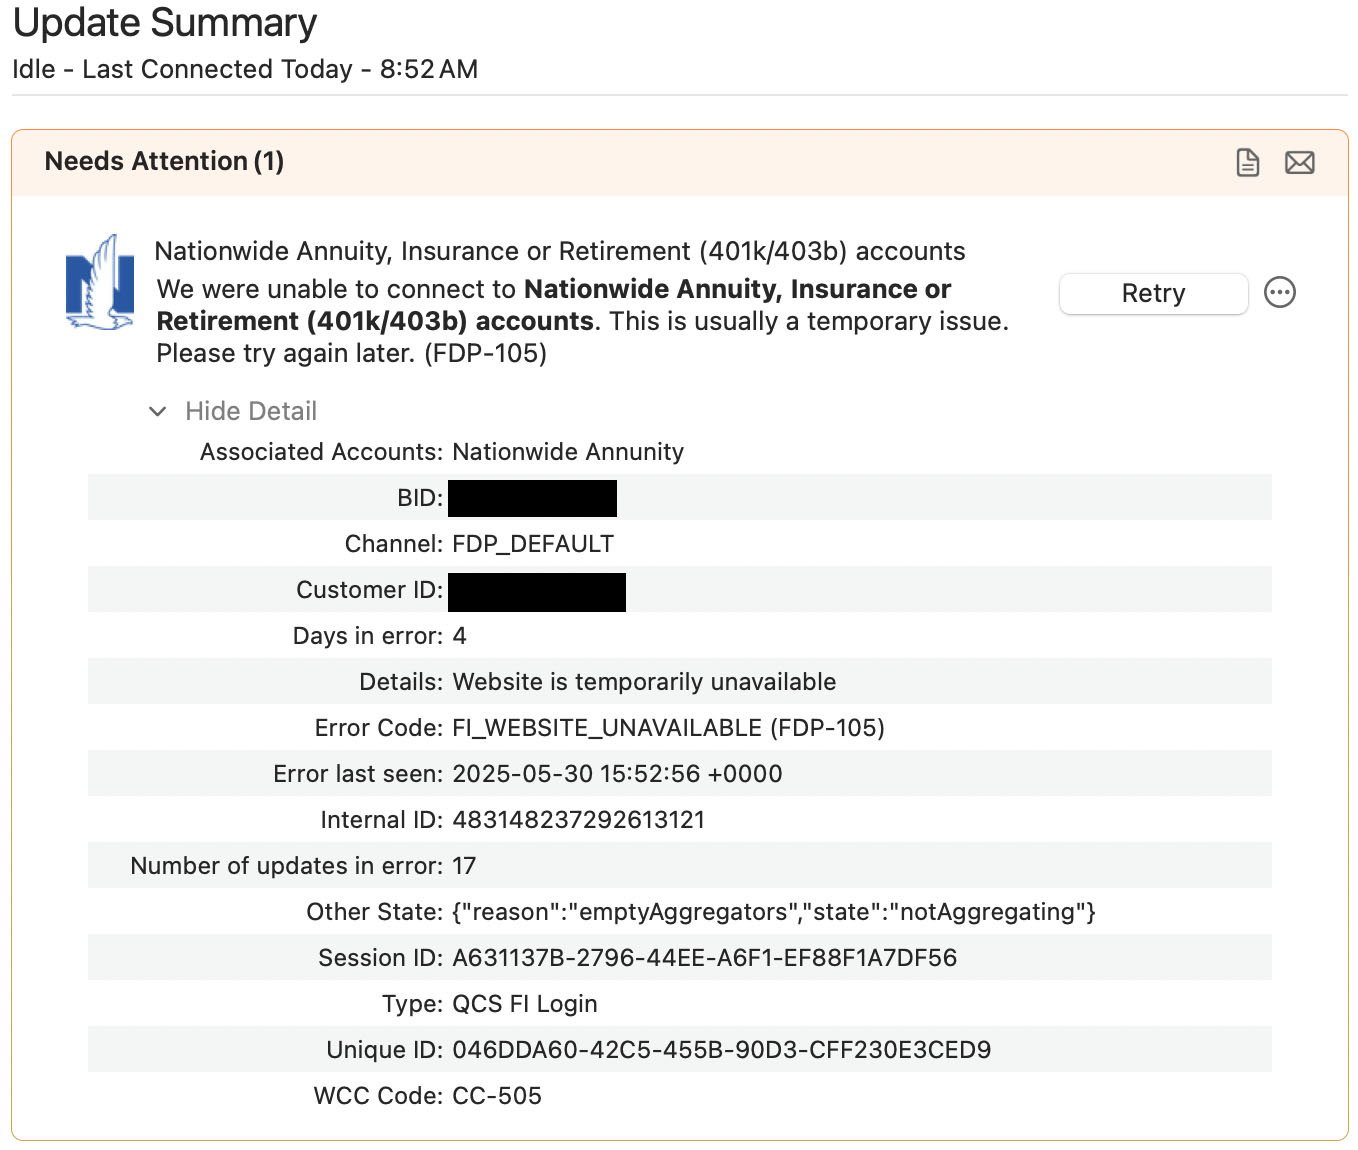Click the Nationwide eagle logo
The width and height of the screenshot is (1358, 1150).
(99, 283)
